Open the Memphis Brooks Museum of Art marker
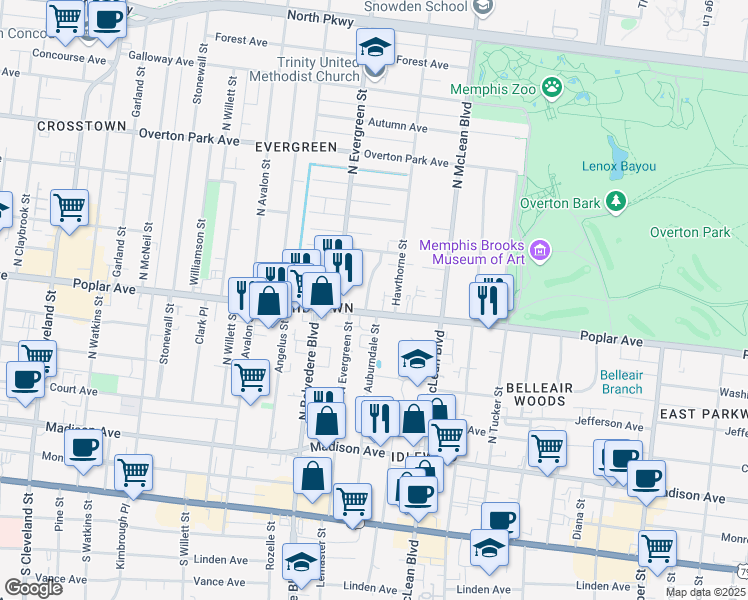The height and width of the screenshot is (600, 748). click(541, 252)
